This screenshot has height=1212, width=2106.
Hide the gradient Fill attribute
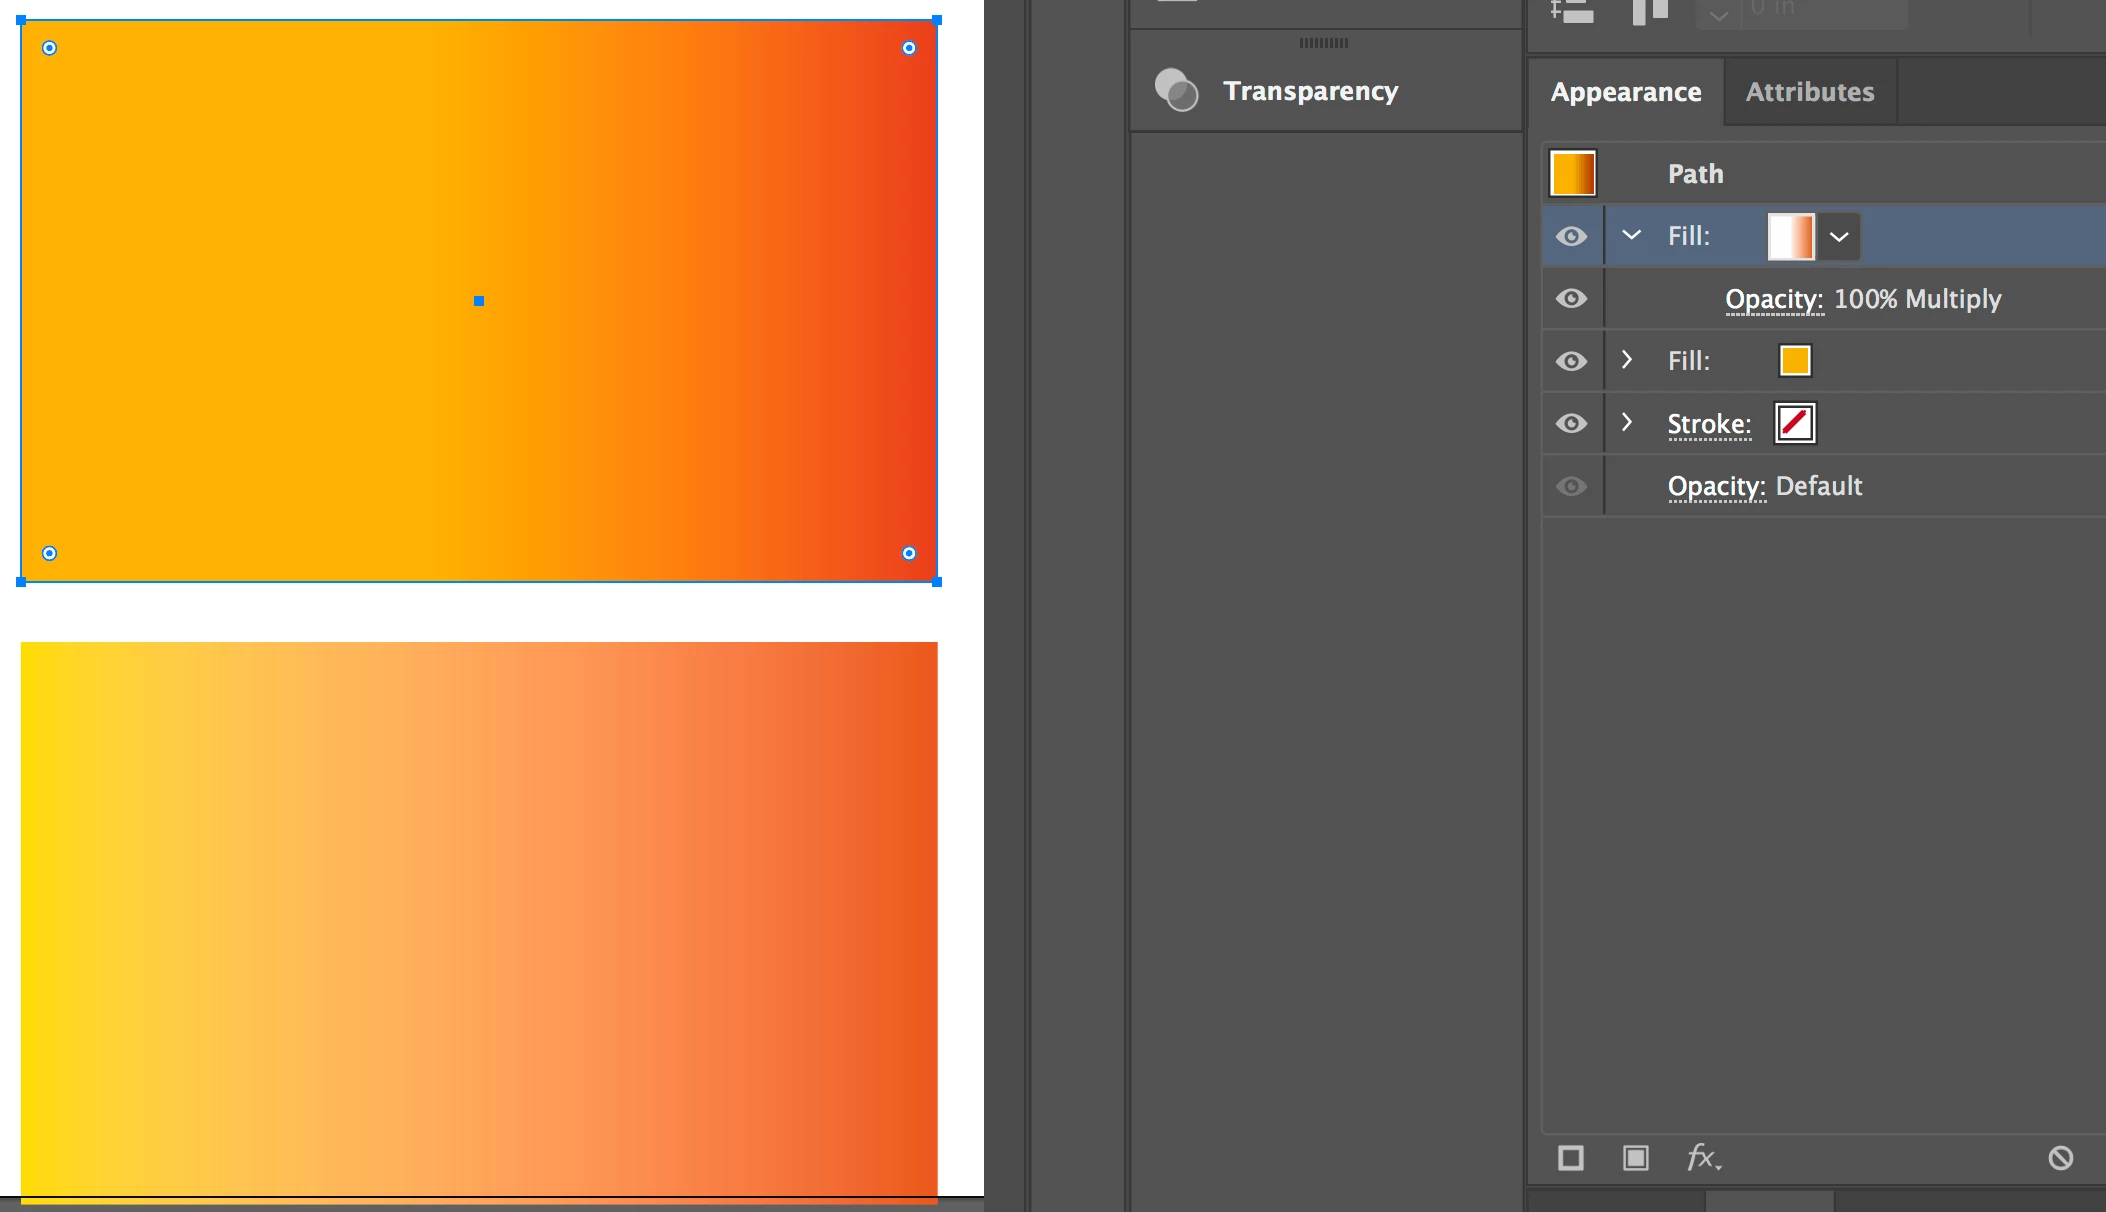point(1572,236)
